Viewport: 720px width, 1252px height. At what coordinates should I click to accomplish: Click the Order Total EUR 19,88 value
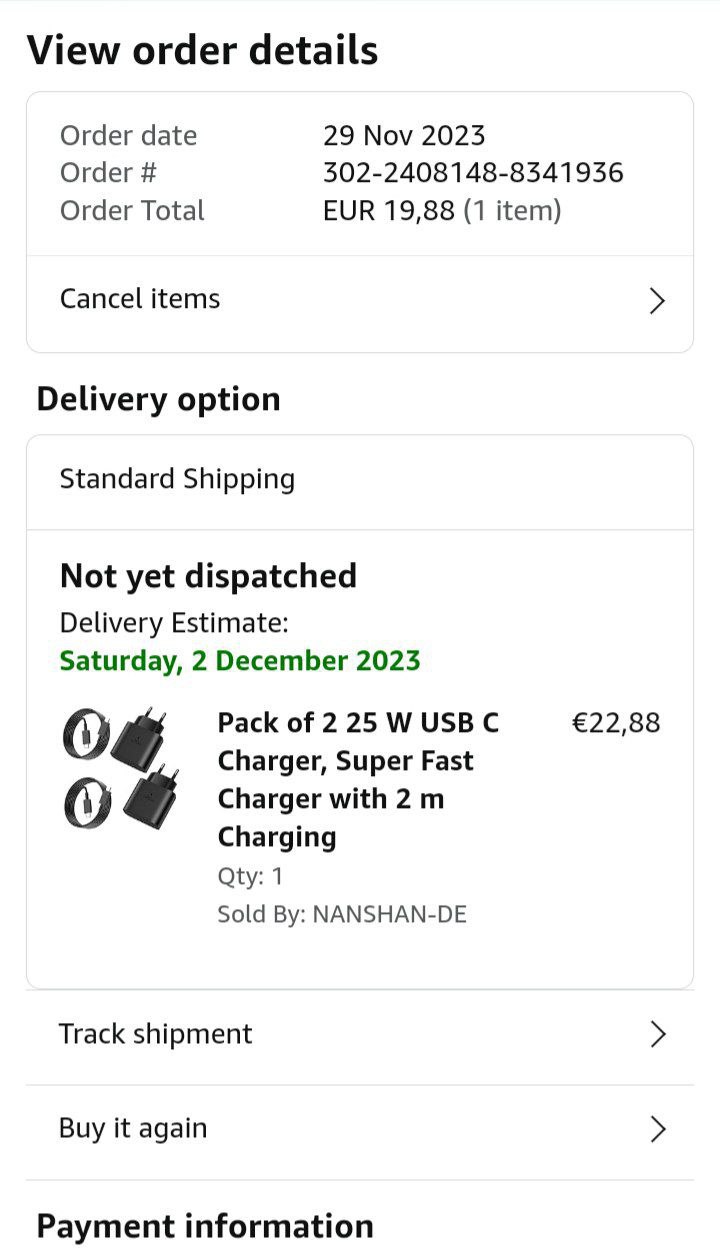[442, 211]
